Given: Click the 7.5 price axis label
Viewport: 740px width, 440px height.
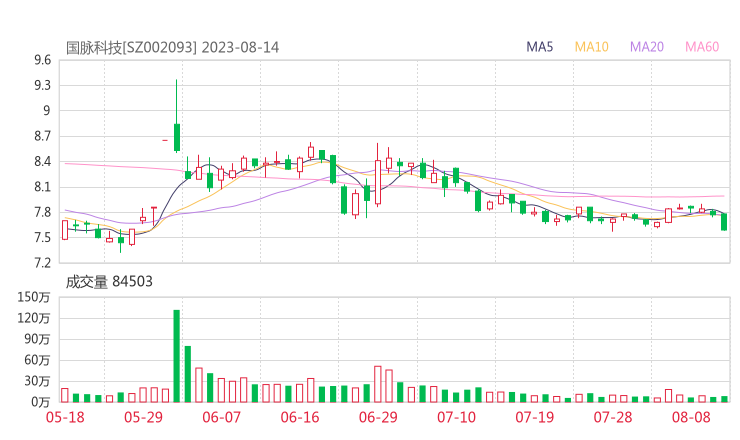Looking at the screenshot, I should click(42, 238).
